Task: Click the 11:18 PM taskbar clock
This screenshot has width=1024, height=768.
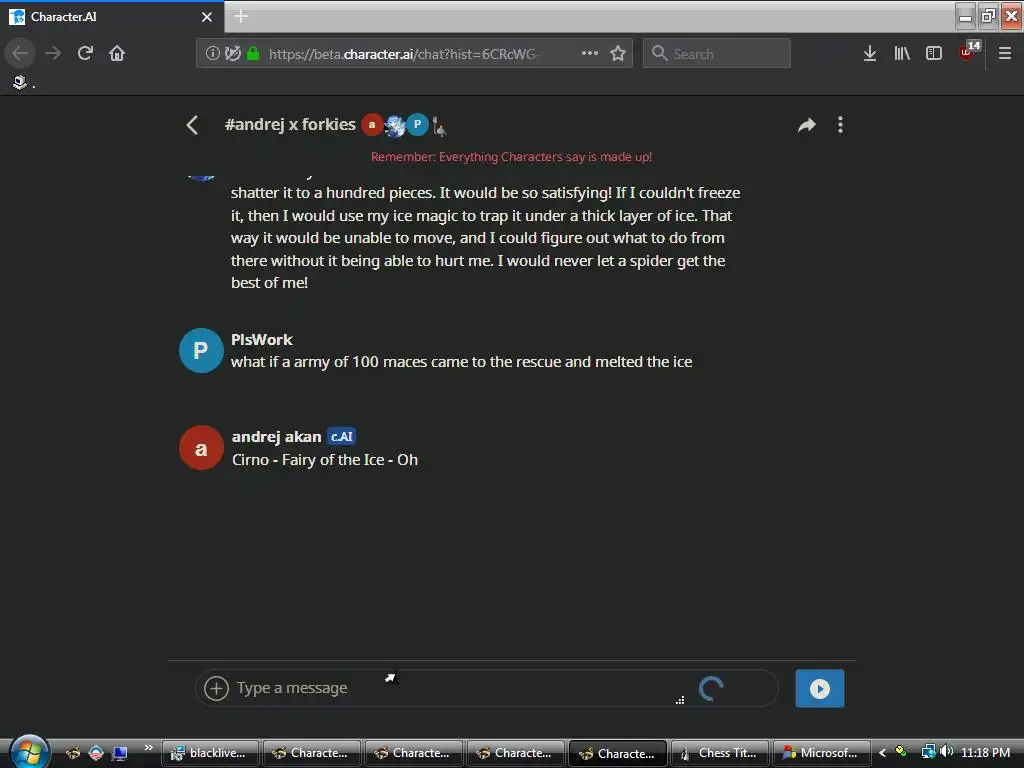Action: tap(985, 753)
